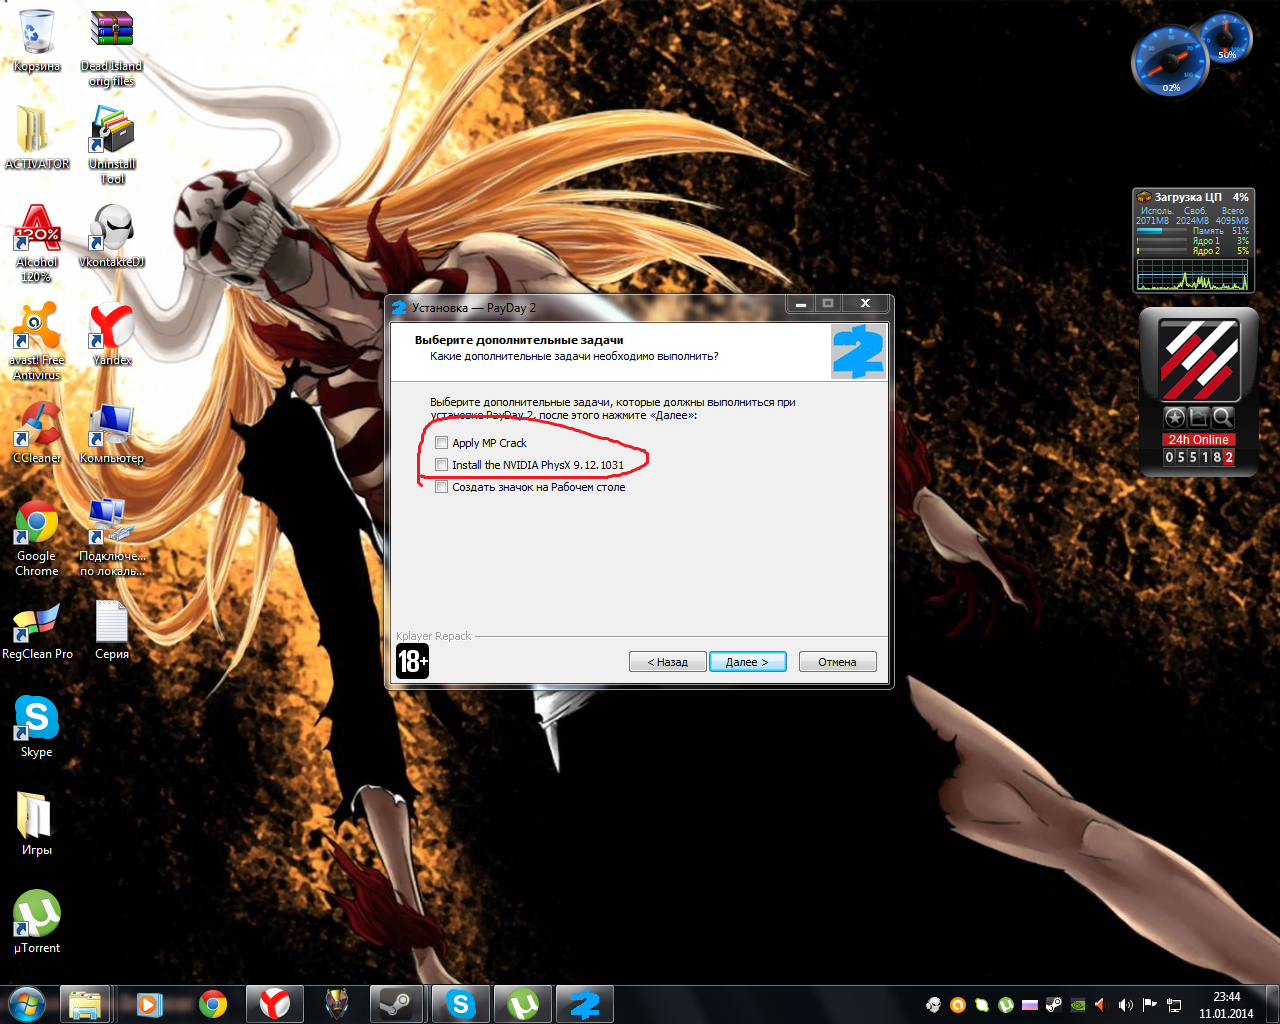Switch to Steam on the taskbar

397,1004
